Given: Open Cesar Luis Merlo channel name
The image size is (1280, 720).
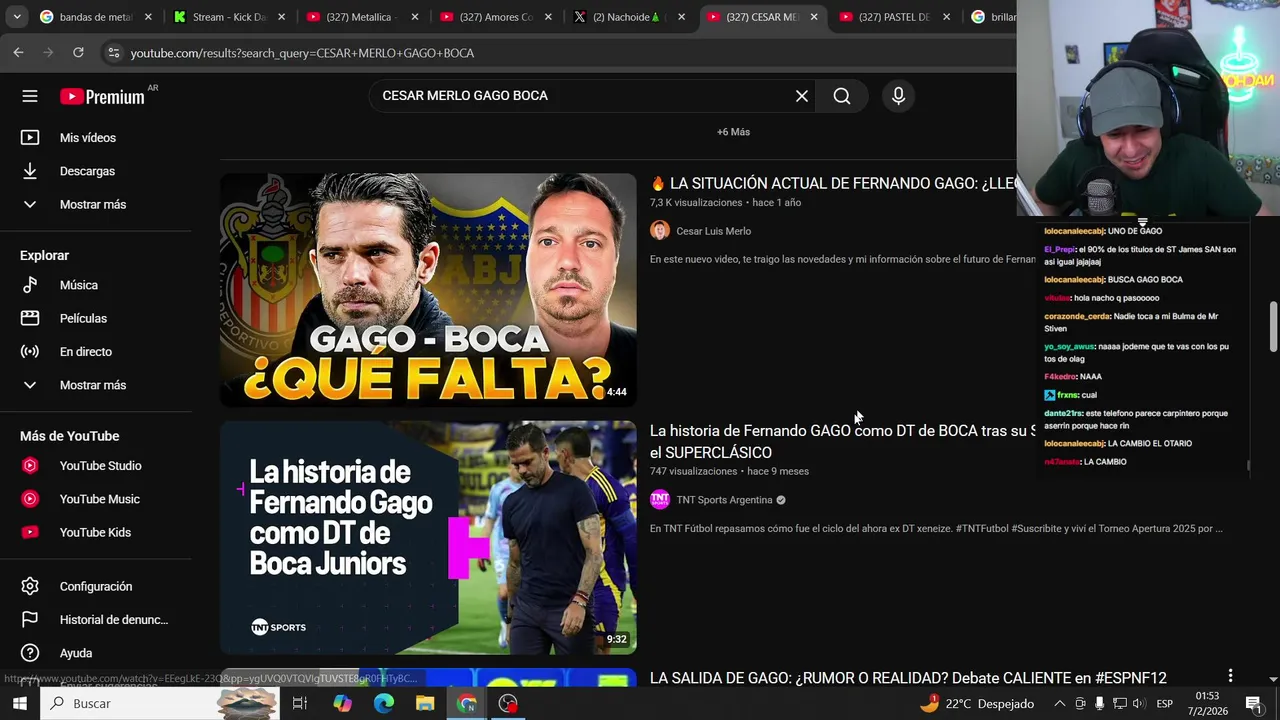Looking at the screenshot, I should pos(713,231).
